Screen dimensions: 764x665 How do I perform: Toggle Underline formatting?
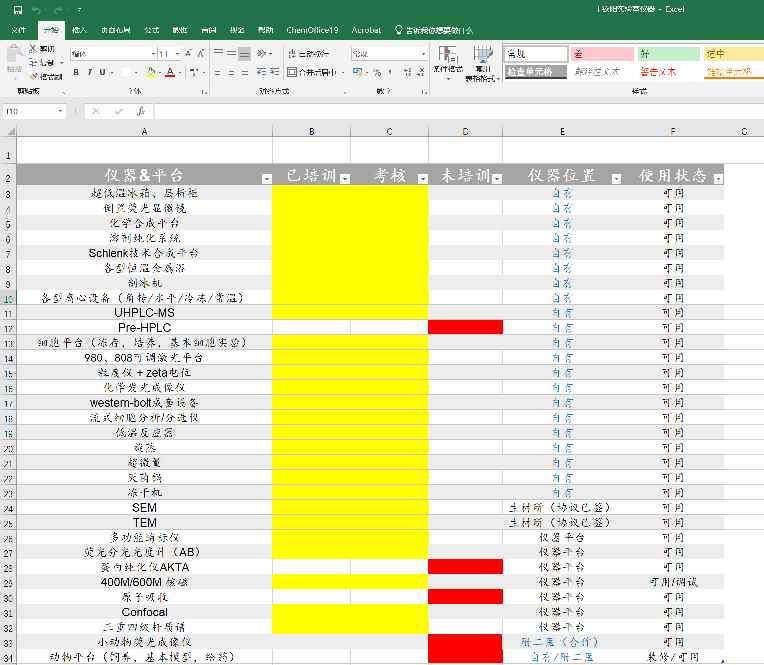click(x=103, y=72)
